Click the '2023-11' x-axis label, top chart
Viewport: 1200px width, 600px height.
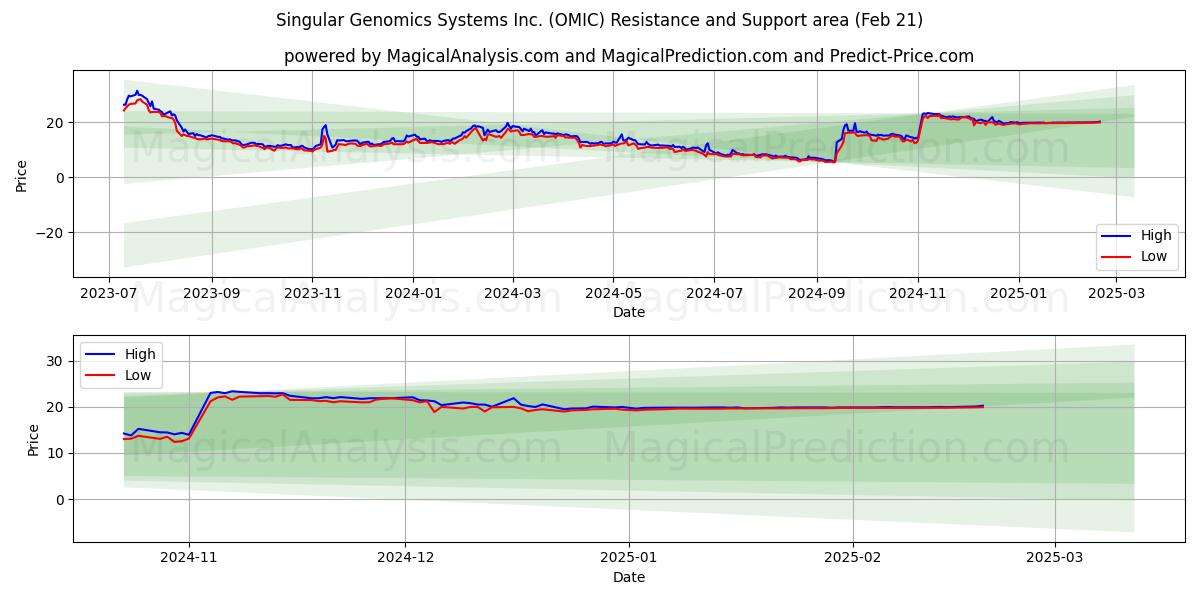[312, 293]
